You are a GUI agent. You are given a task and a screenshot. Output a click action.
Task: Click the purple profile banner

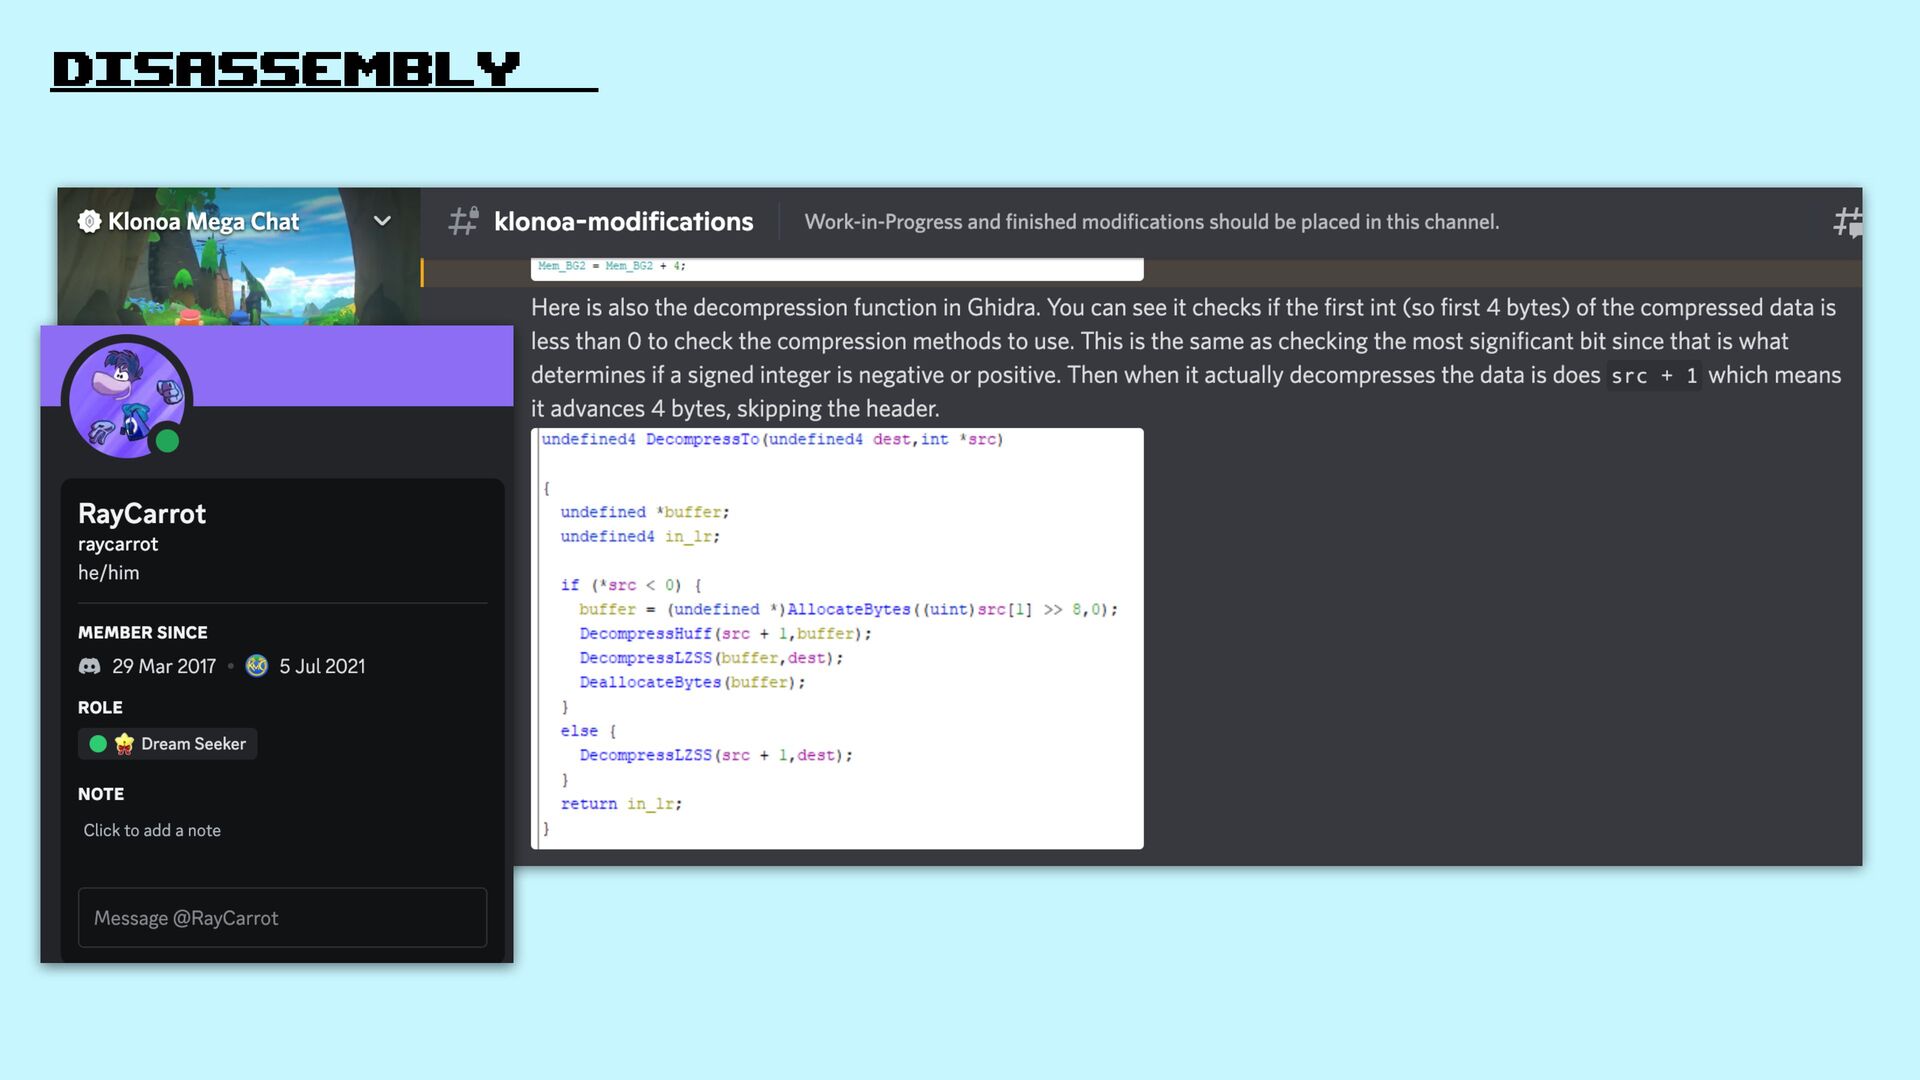pyautogui.click(x=360, y=365)
